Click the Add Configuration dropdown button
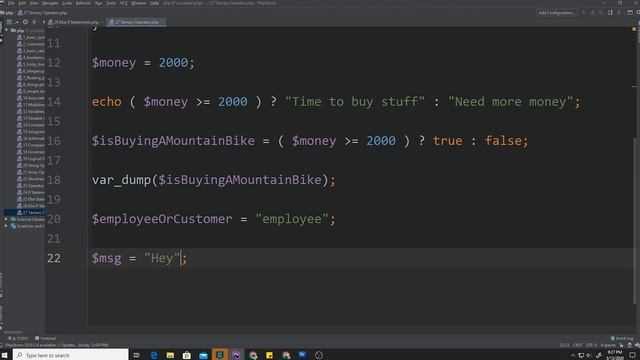 click(x=556, y=13)
